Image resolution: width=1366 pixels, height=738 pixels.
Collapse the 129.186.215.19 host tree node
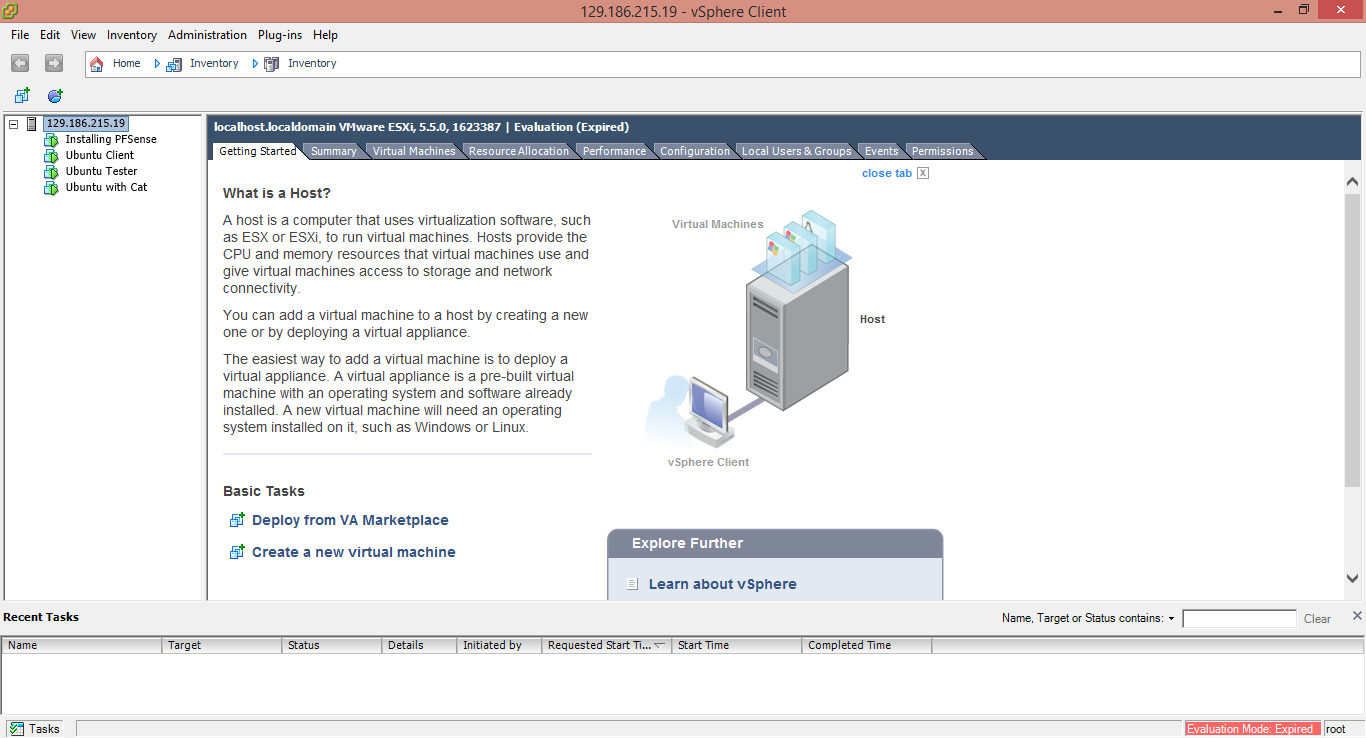pos(14,124)
